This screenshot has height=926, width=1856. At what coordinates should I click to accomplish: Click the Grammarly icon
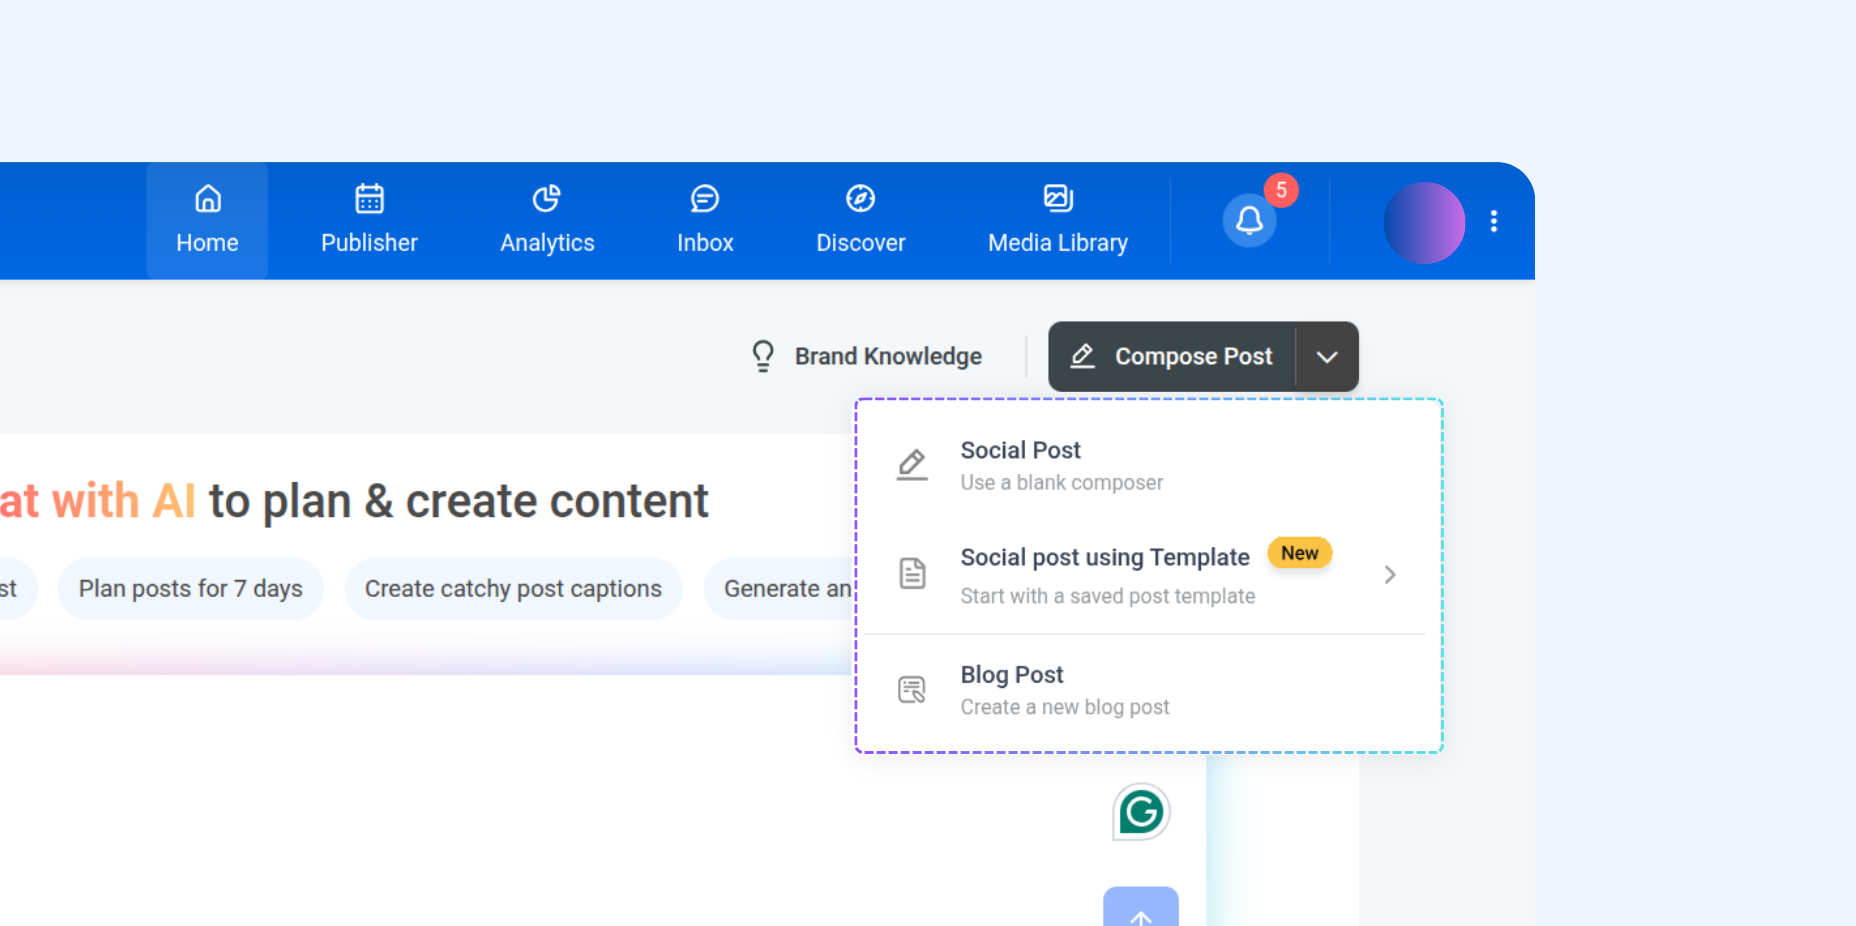coord(1141,811)
